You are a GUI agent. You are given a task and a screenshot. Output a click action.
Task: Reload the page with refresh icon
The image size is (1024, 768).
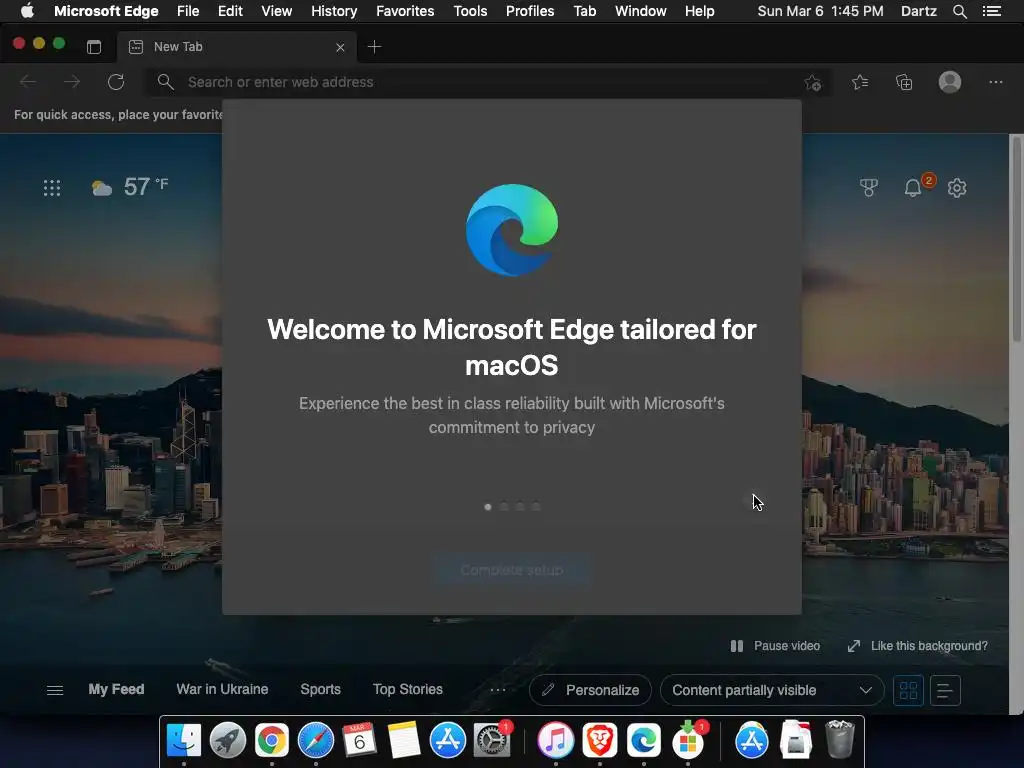pos(116,82)
